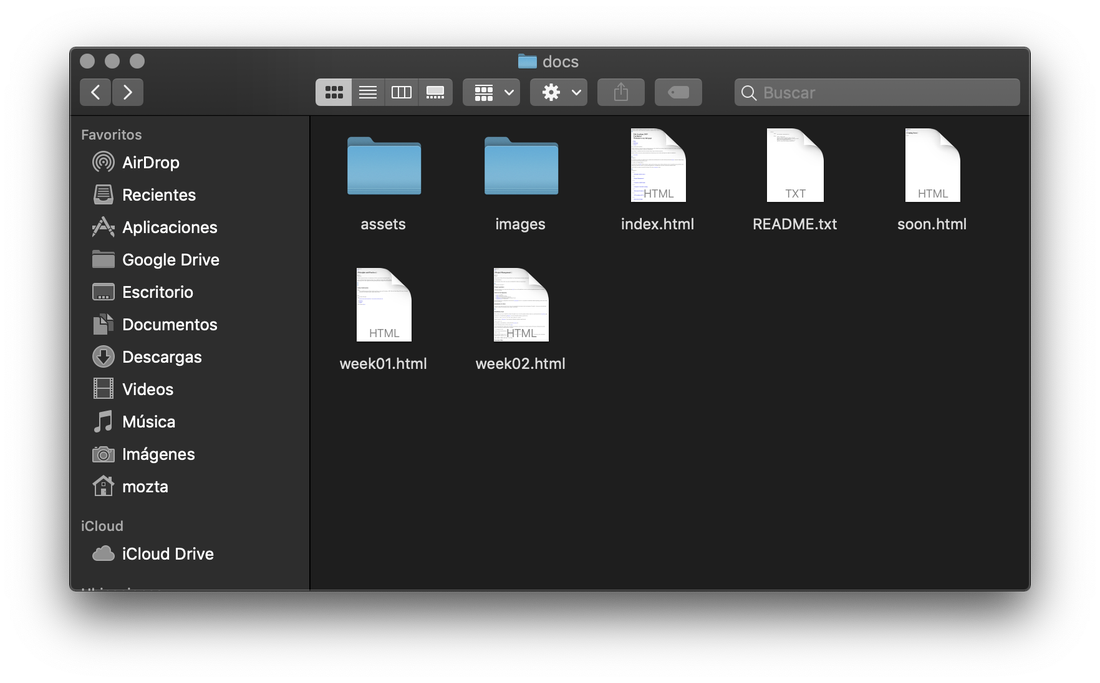Click the week01.html file name
1100x683 pixels.
[x=383, y=363]
